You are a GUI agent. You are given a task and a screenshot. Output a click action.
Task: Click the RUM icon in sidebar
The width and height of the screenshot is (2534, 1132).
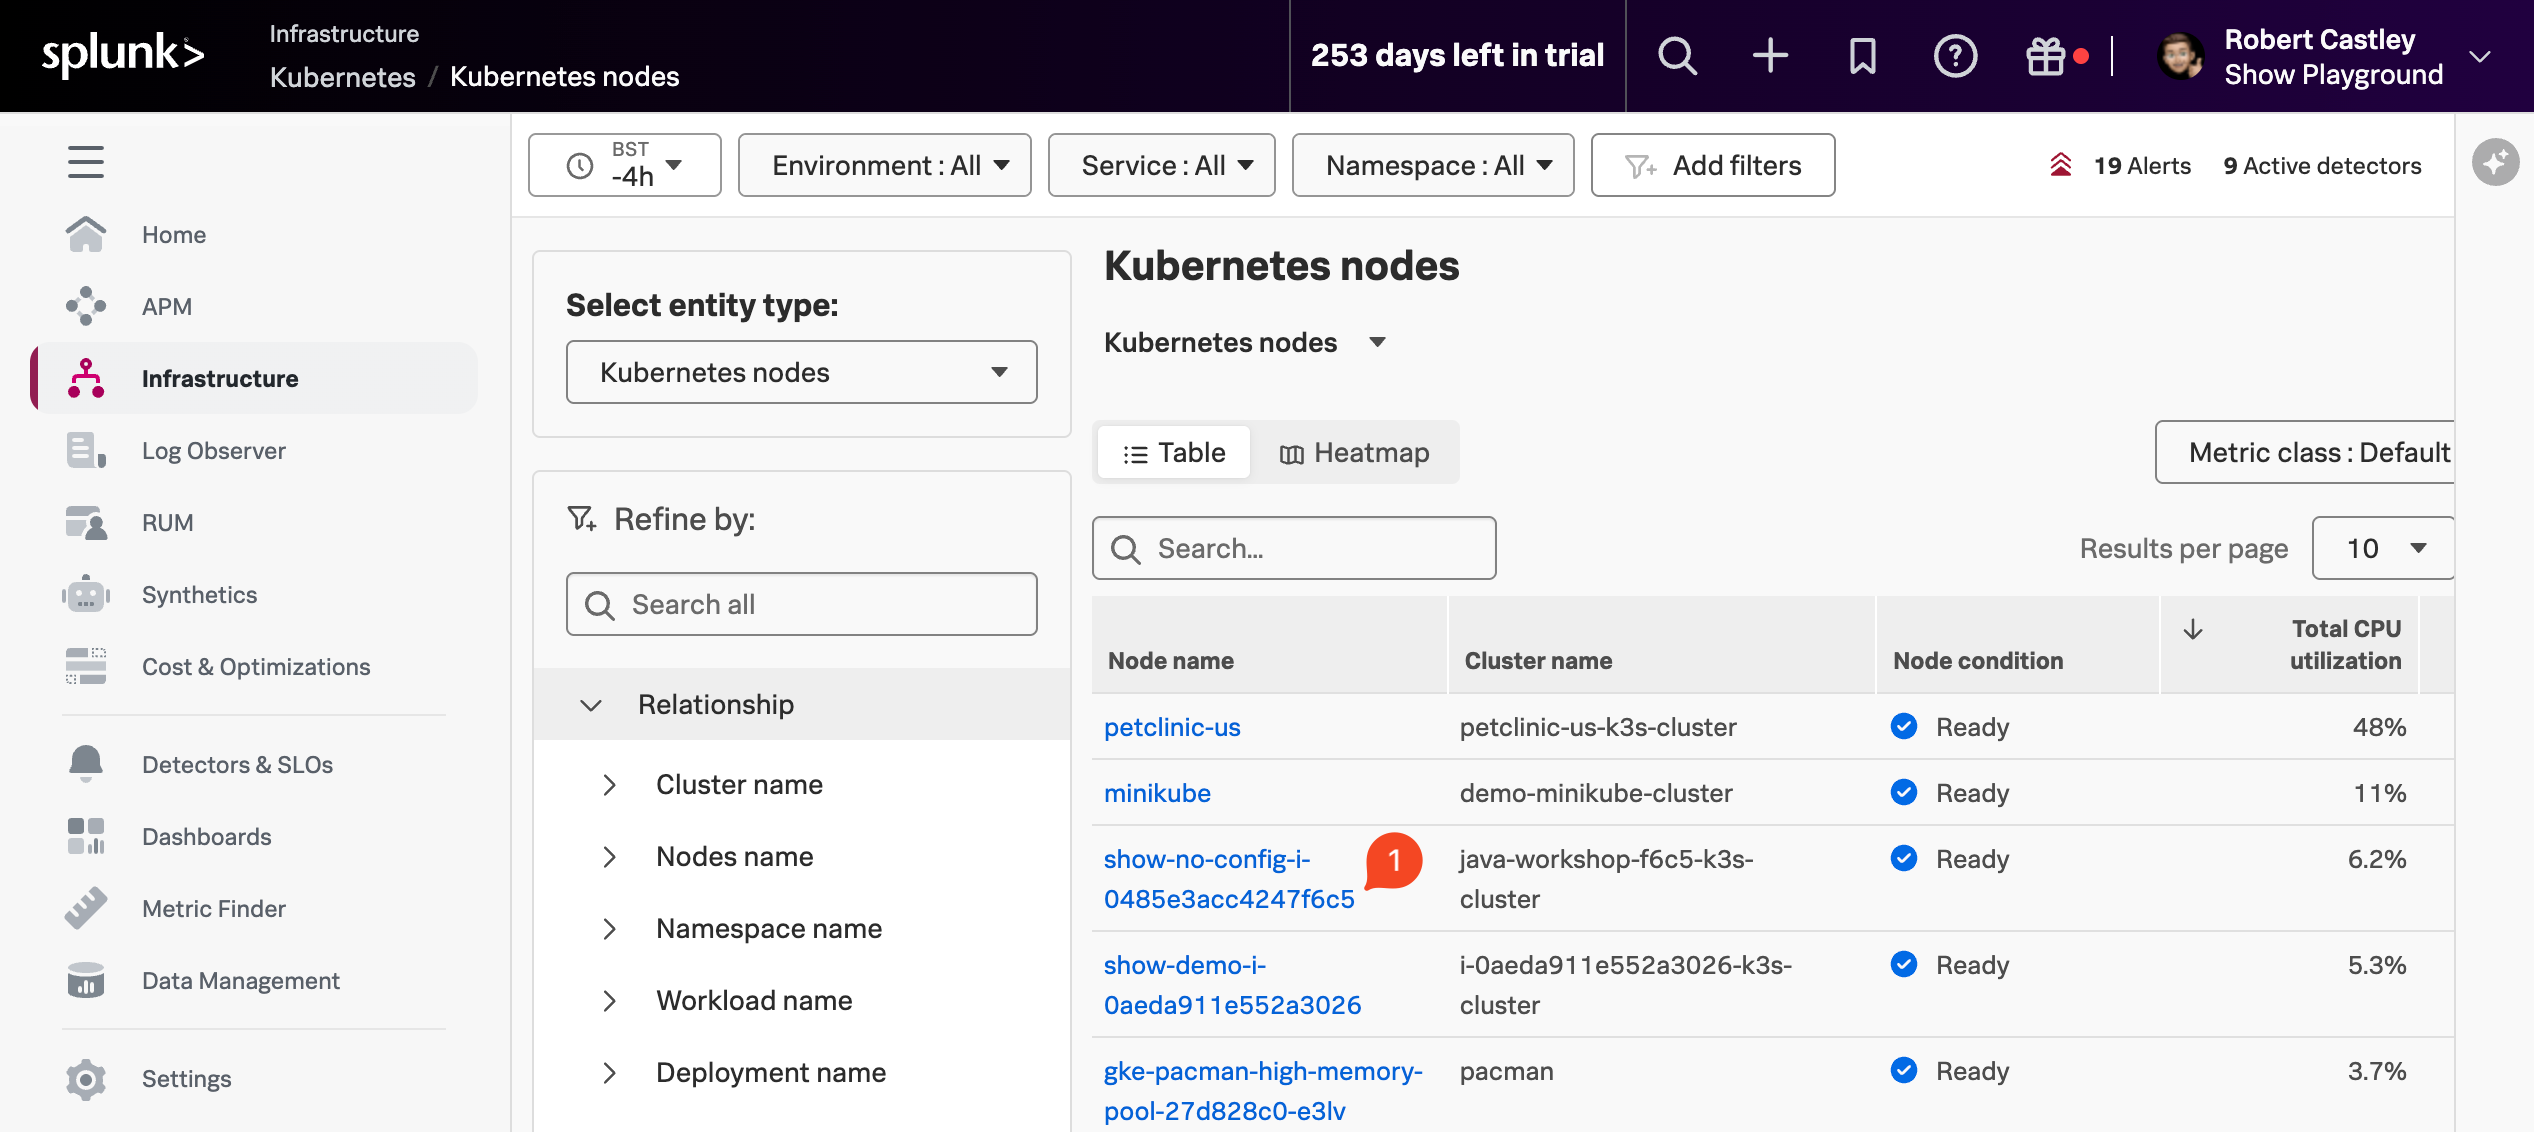pos(86,522)
